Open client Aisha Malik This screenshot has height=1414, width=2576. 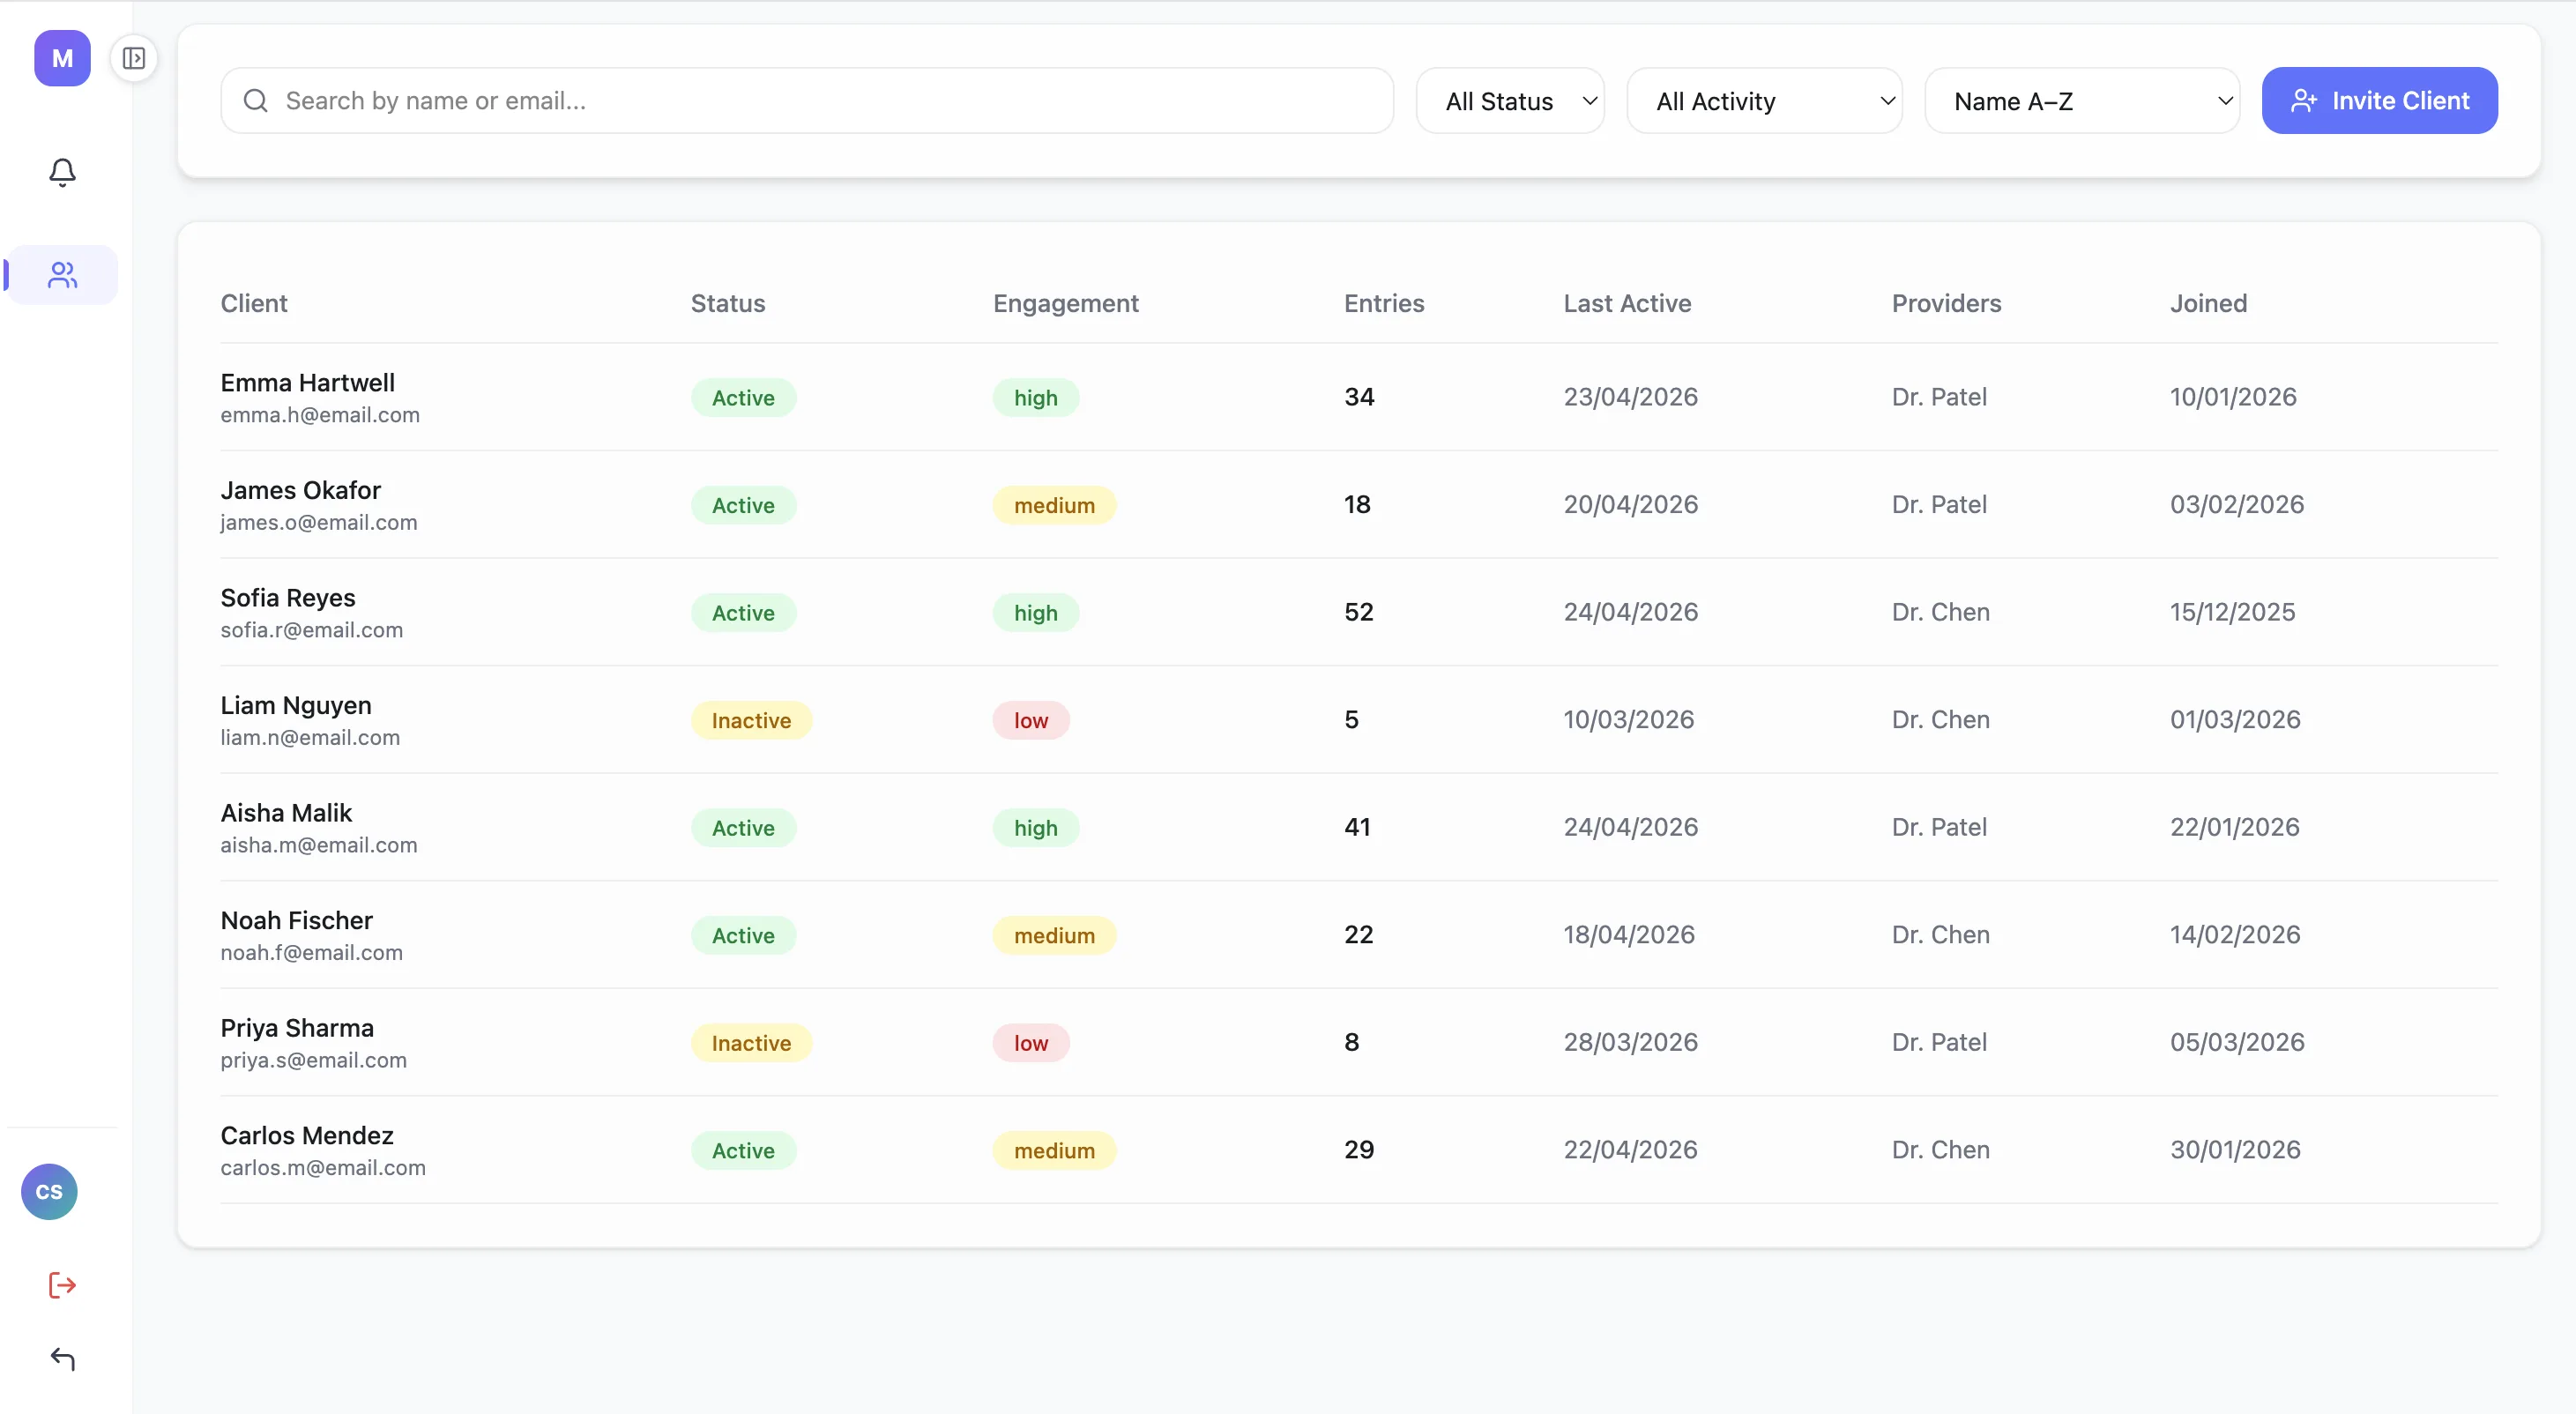click(286, 813)
